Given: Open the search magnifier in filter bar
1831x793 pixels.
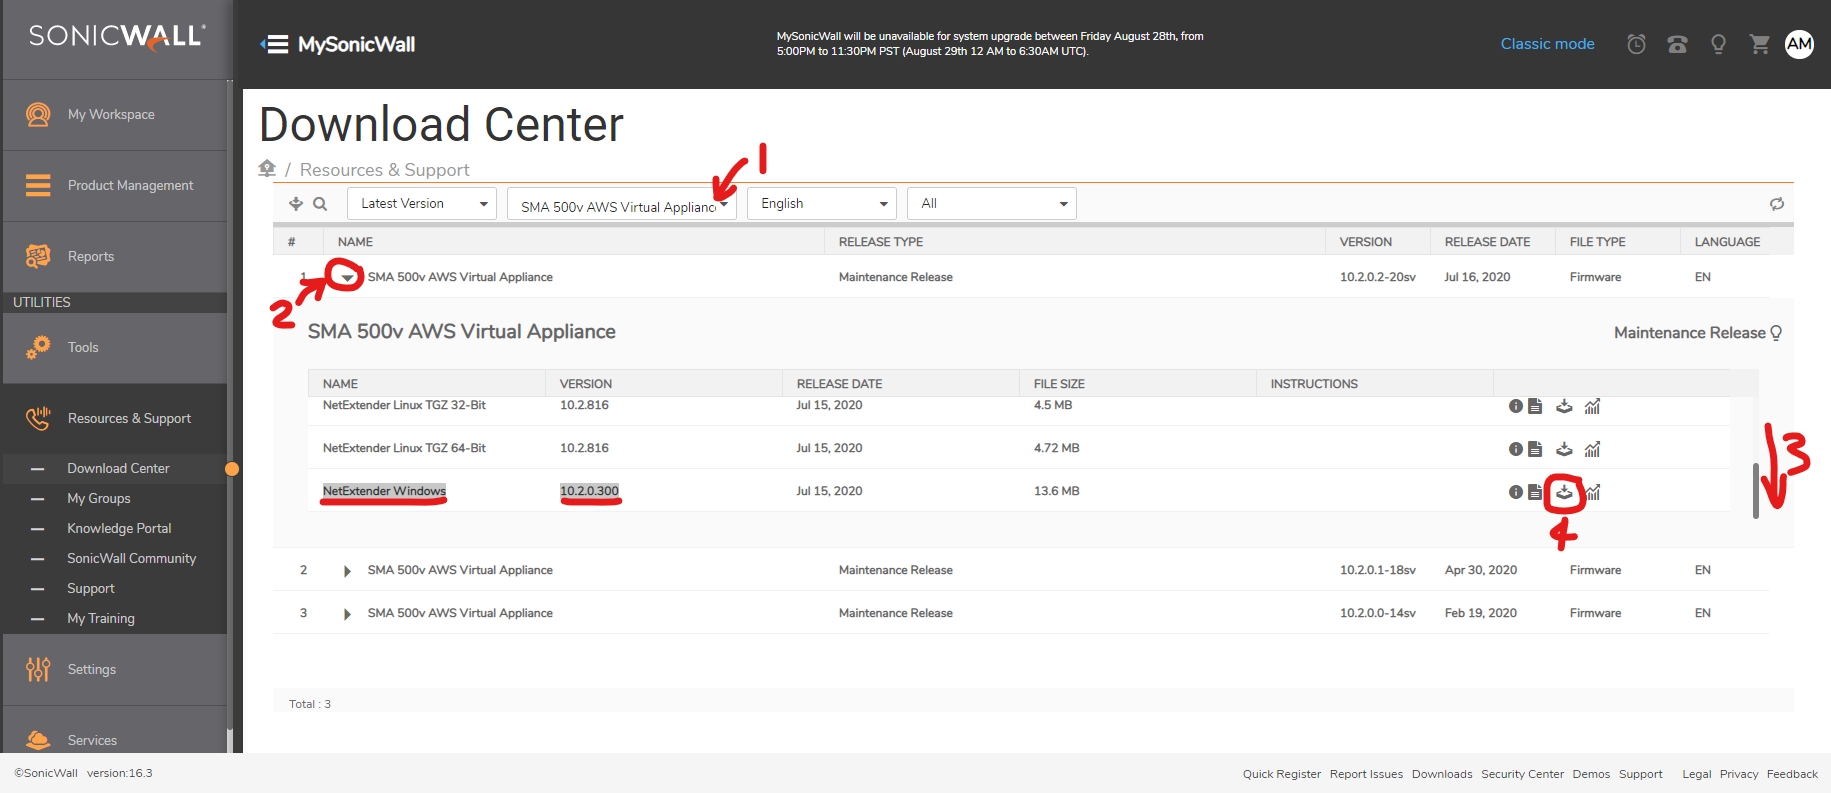Looking at the screenshot, I should click(320, 204).
